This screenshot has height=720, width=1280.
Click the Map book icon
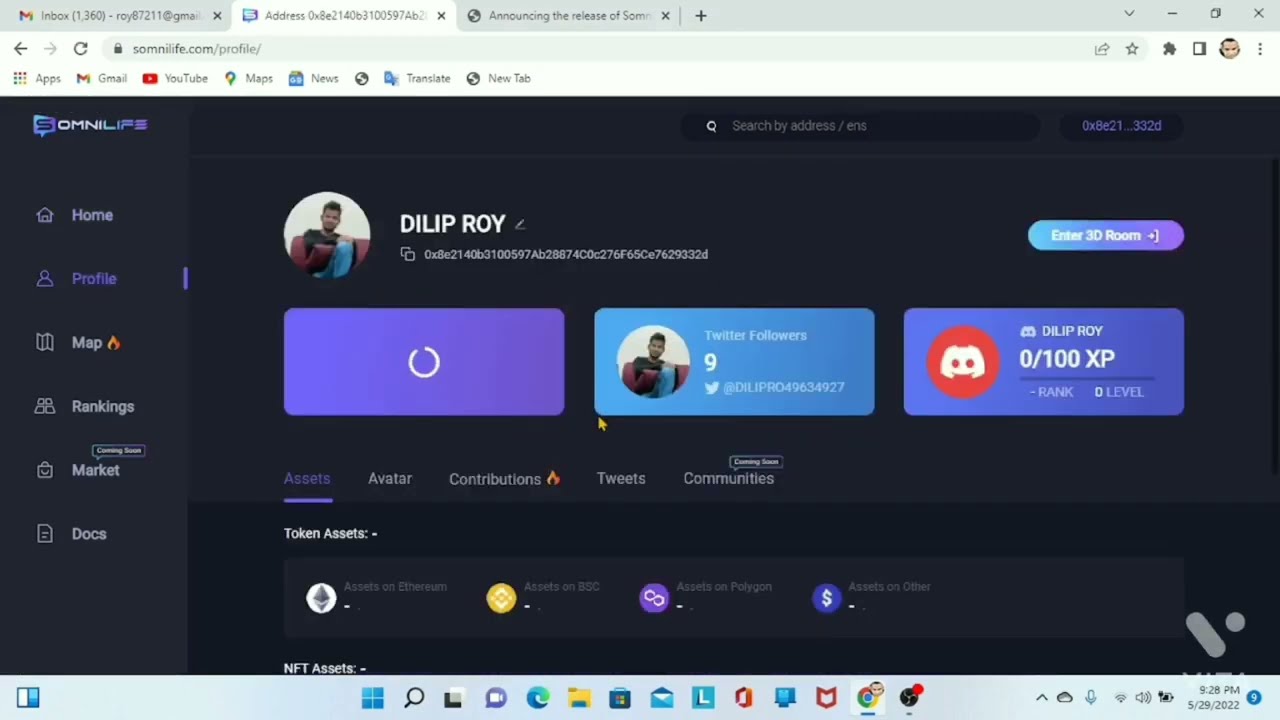(45, 342)
